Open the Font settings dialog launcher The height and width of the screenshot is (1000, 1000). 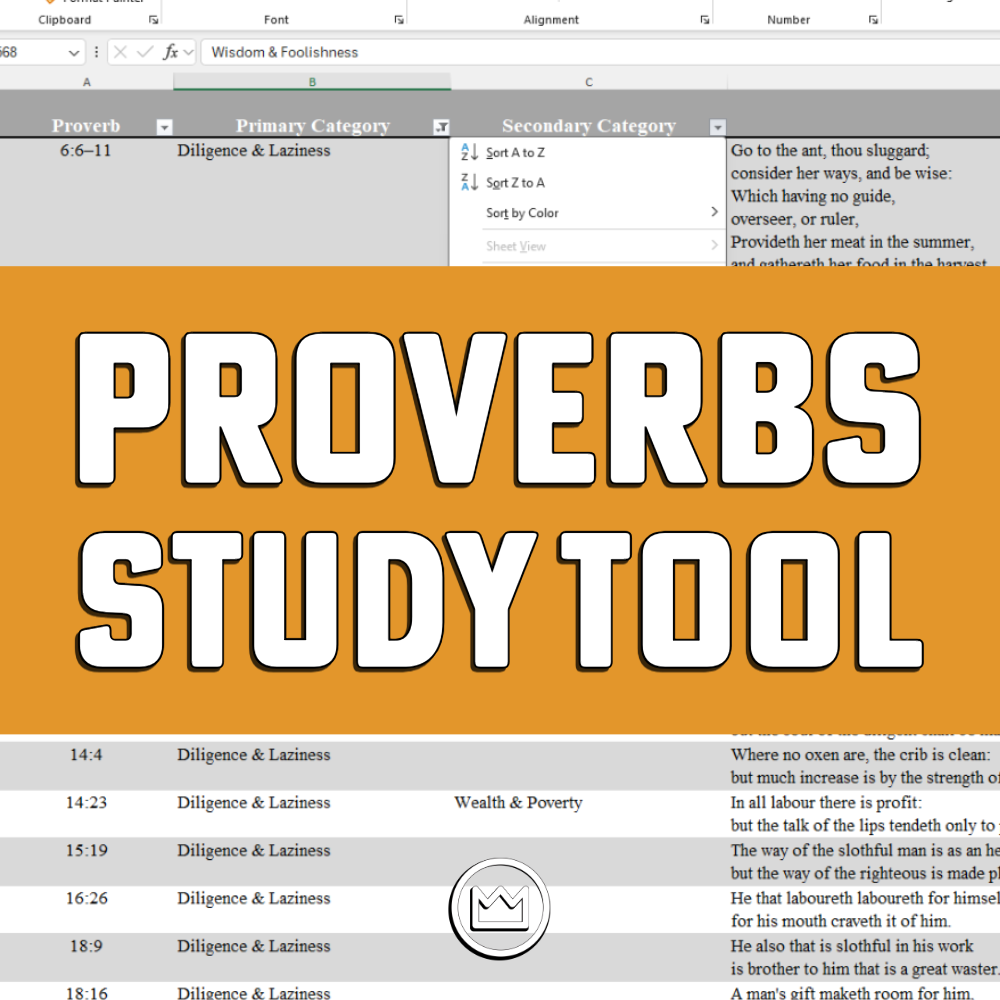coord(399,20)
